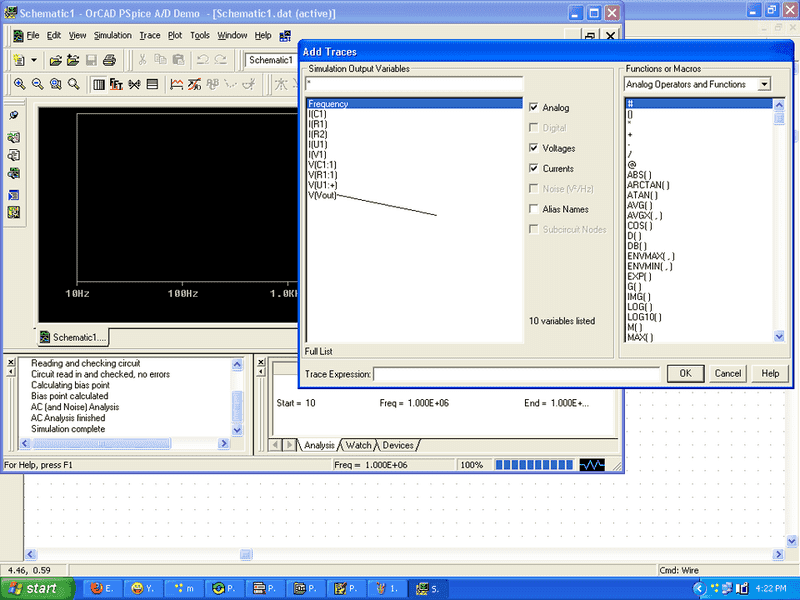The width and height of the screenshot is (800, 600).
Task: Toggle the Voltages checkbox
Action: 534,148
